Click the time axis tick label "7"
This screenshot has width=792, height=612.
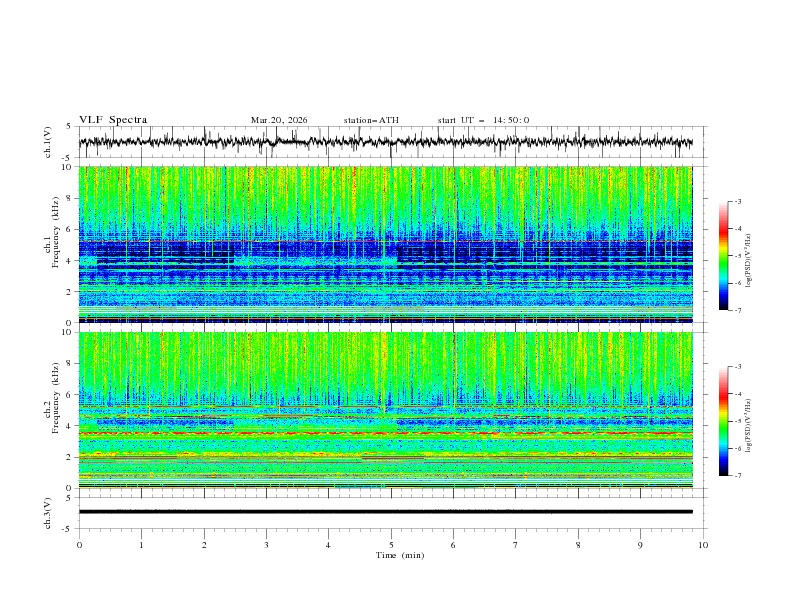[x=516, y=545]
